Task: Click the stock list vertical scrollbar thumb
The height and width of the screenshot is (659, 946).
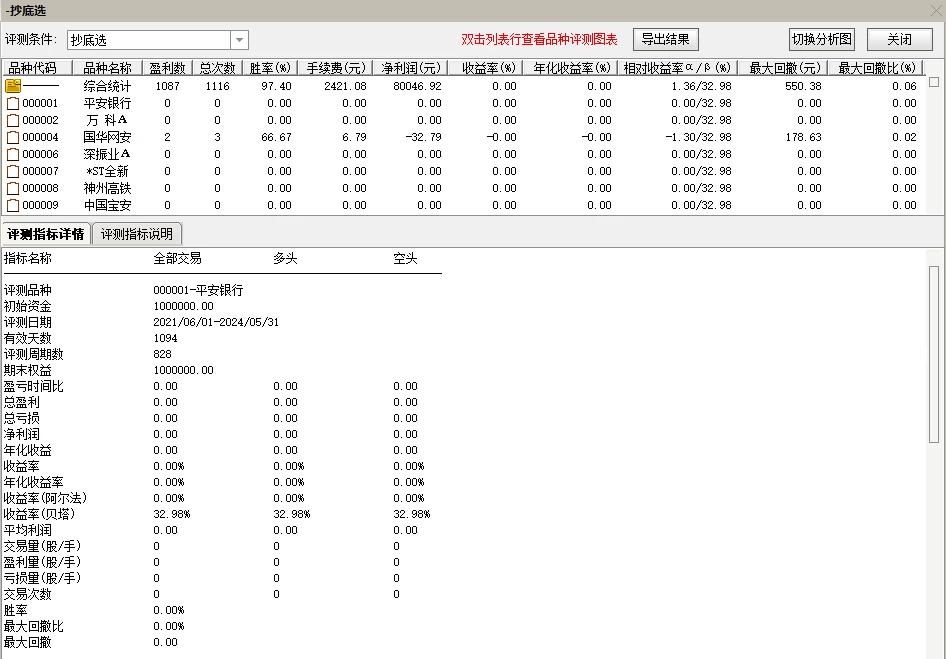Action: (934, 81)
